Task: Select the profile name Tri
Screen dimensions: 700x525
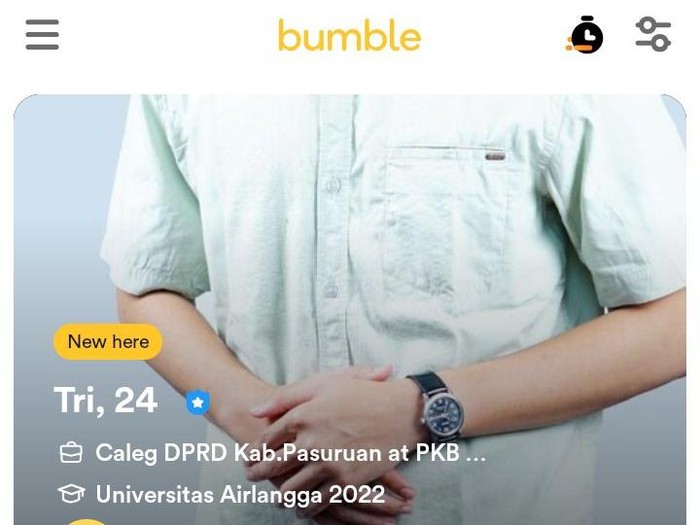Action: pos(77,400)
